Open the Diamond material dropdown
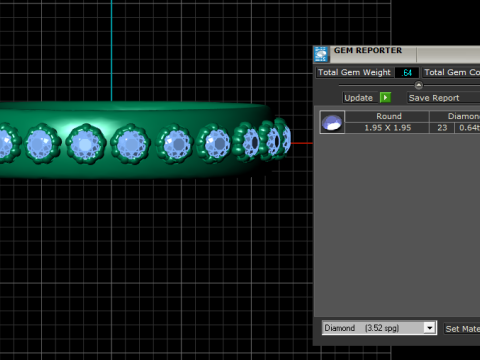 click(x=430, y=328)
